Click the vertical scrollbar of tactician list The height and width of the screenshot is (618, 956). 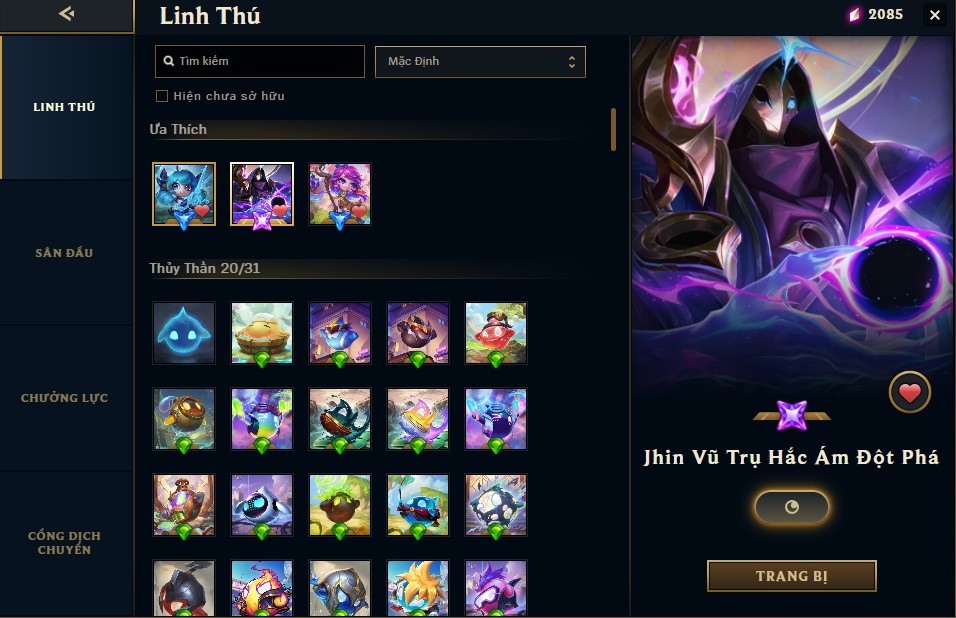(x=613, y=129)
